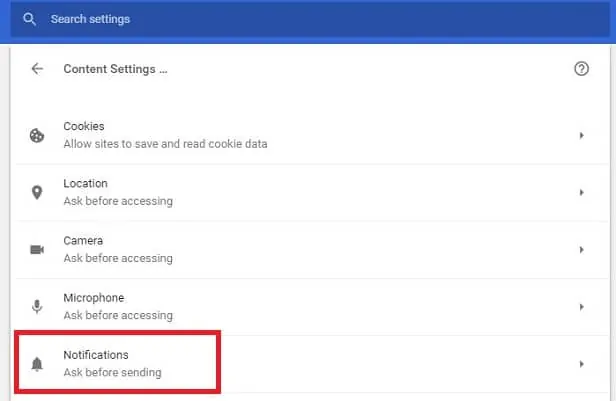
Task: Open the Location settings entry
Action: [312, 192]
